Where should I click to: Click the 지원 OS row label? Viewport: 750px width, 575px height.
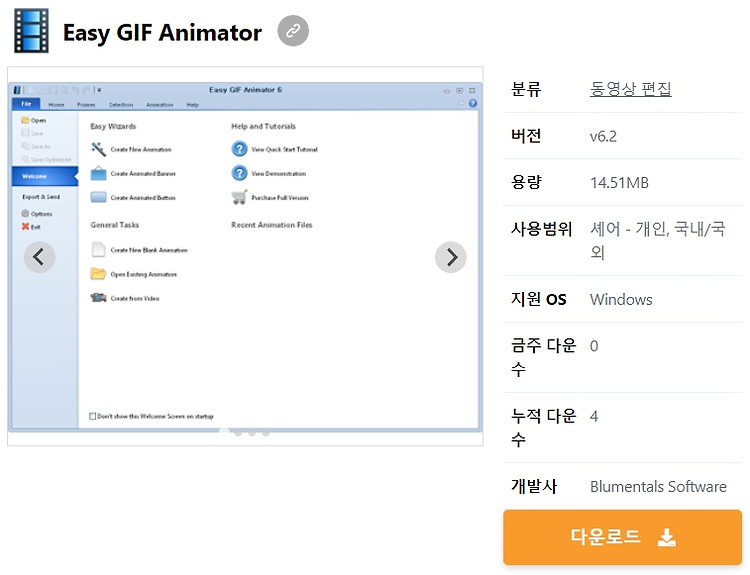click(x=539, y=299)
